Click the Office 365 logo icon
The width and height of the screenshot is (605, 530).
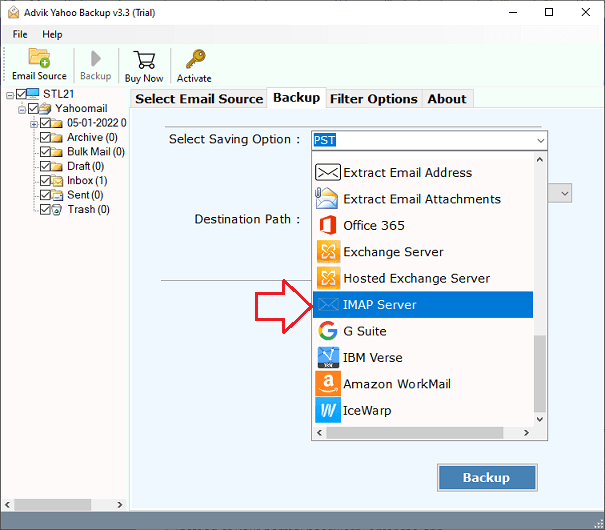coord(328,225)
